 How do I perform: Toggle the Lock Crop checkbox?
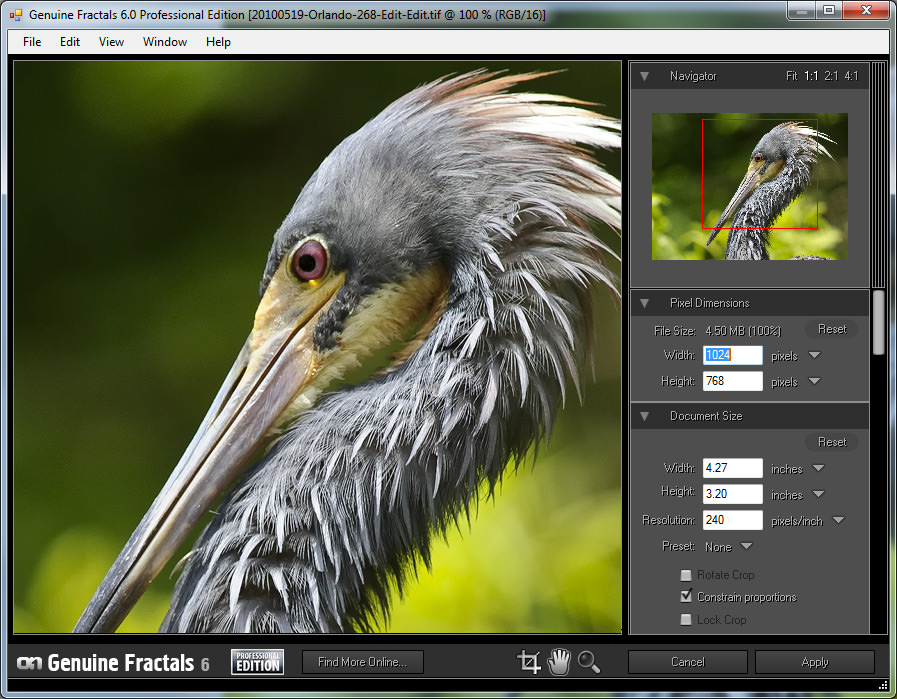point(686,620)
